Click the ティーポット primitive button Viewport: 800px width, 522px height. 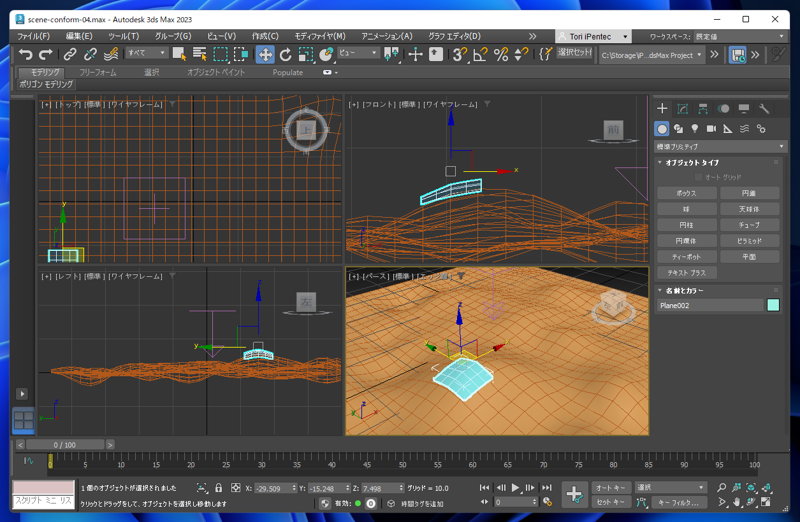(686, 257)
